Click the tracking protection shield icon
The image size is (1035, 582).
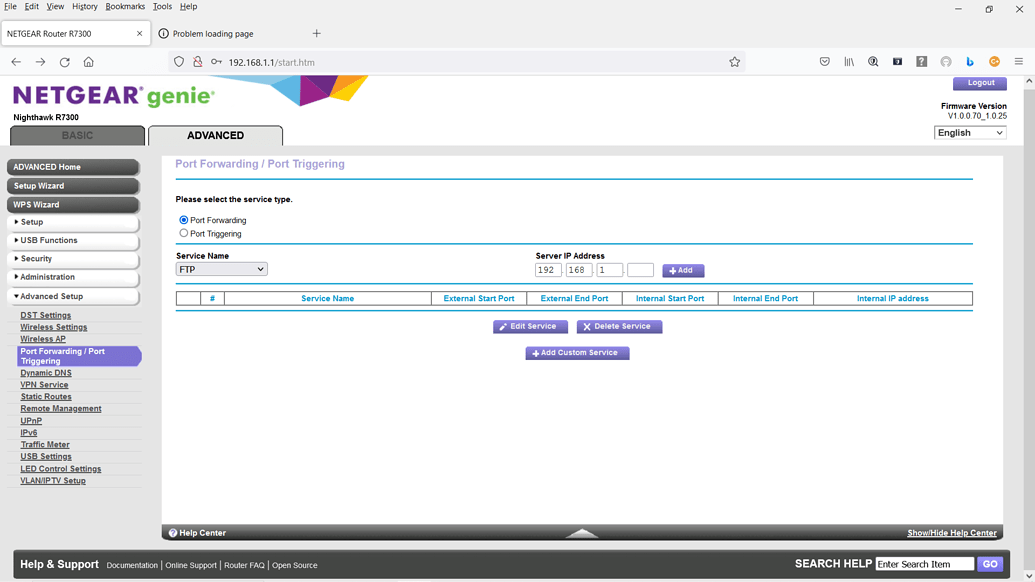(x=179, y=61)
